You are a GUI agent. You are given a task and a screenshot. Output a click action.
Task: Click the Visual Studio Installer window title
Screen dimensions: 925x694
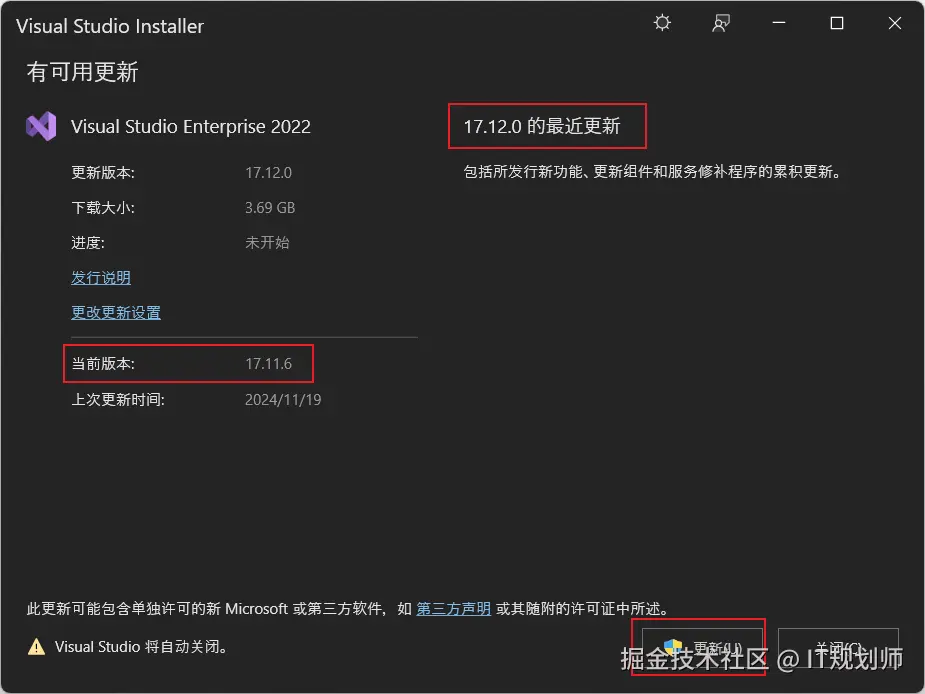click(x=110, y=26)
